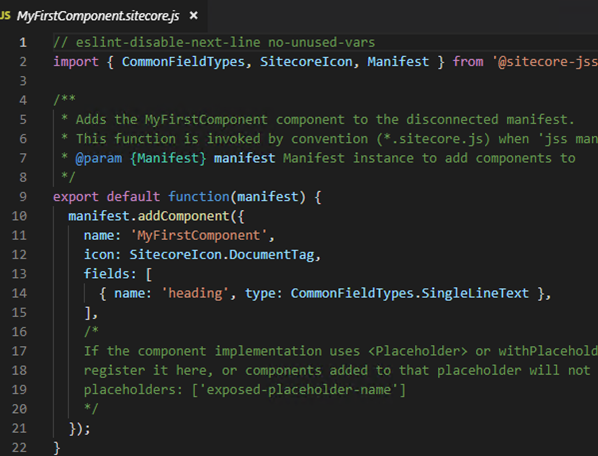Click the @param tag in the comment
Screen dimensions: 598x456
pyautogui.click(x=99, y=158)
